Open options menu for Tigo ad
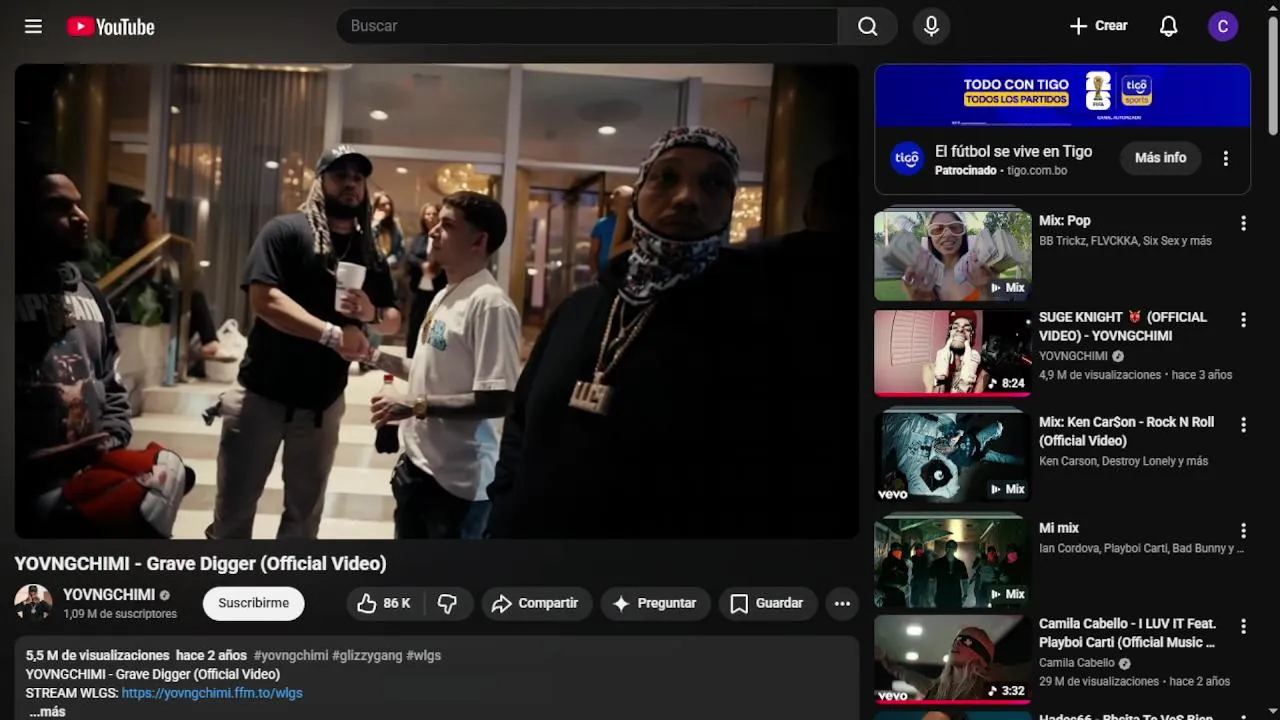This screenshot has height=720, width=1280. click(x=1225, y=158)
